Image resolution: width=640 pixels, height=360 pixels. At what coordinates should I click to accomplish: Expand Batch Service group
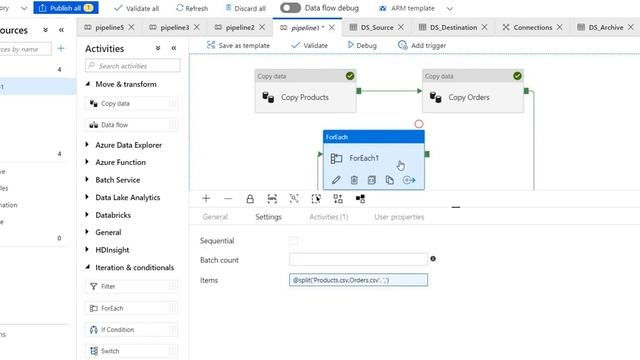(x=87, y=180)
